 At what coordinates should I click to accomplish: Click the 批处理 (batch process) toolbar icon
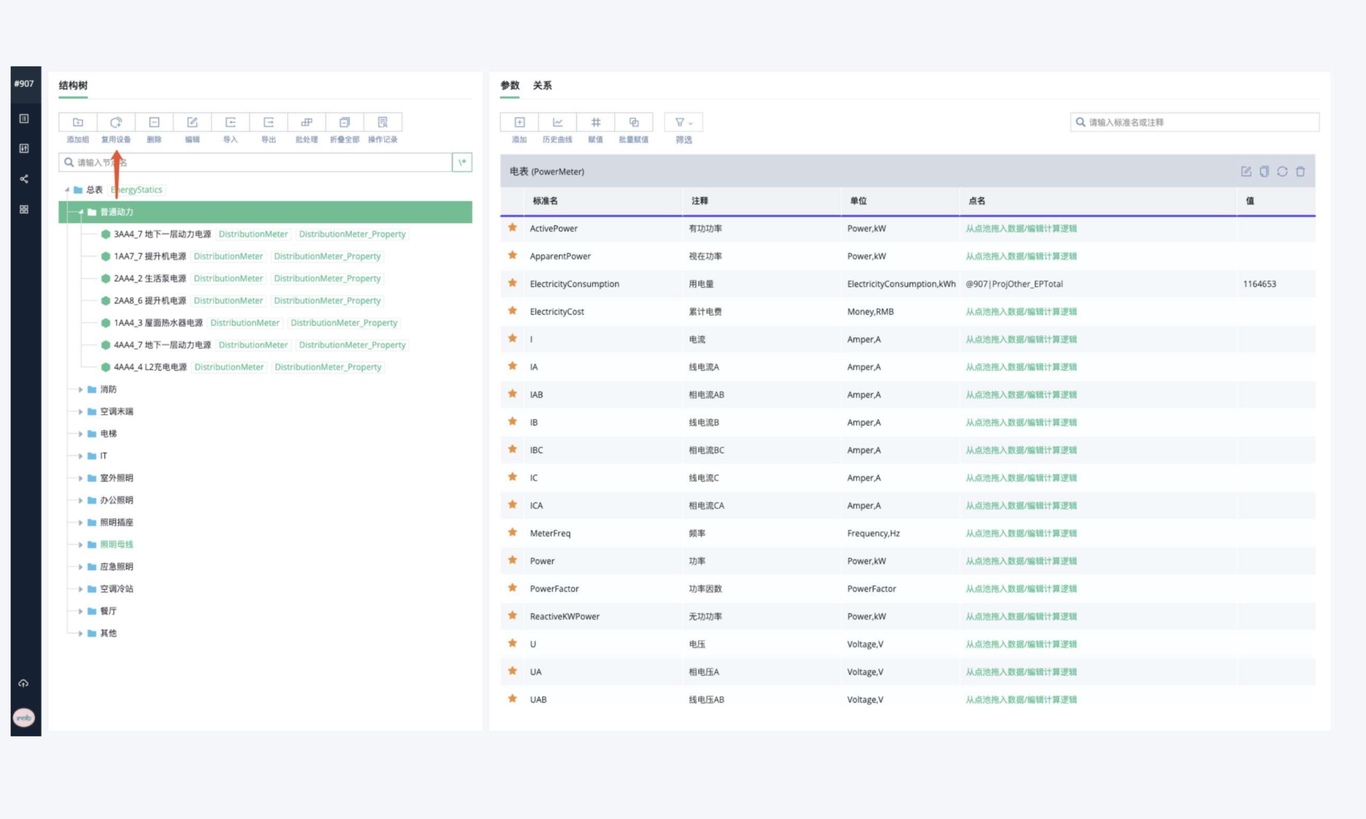pos(306,122)
